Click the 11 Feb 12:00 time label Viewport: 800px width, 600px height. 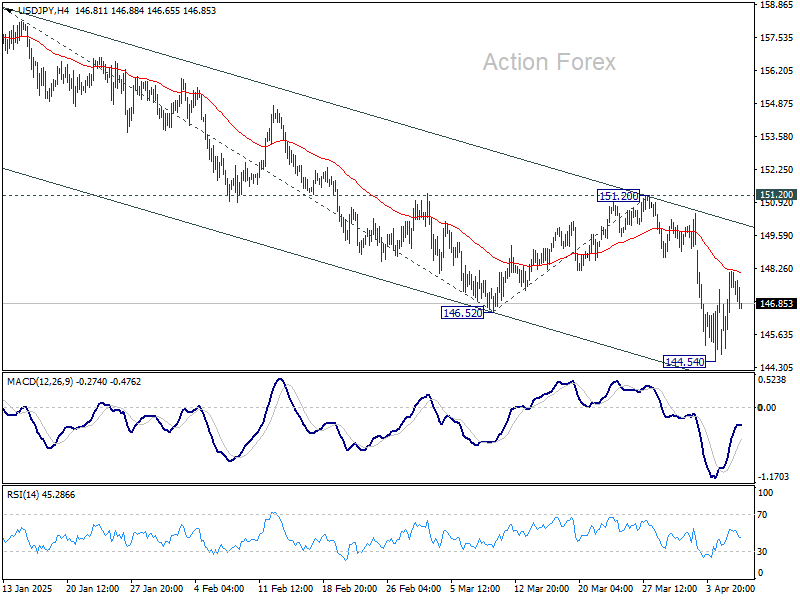click(286, 588)
